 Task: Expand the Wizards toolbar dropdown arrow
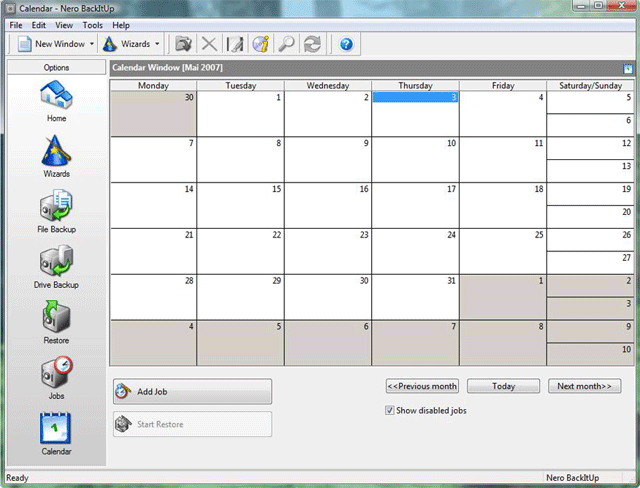tap(157, 44)
